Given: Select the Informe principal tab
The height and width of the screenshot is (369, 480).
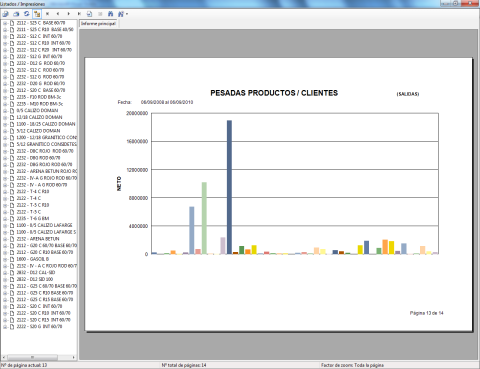Looking at the screenshot, I should [98, 24].
